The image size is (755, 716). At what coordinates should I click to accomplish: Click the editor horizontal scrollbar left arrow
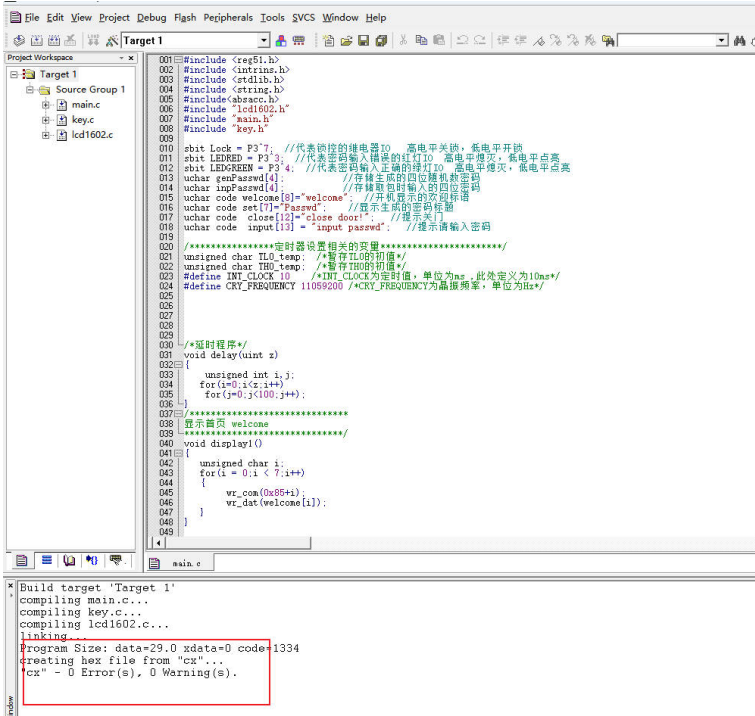(158, 543)
